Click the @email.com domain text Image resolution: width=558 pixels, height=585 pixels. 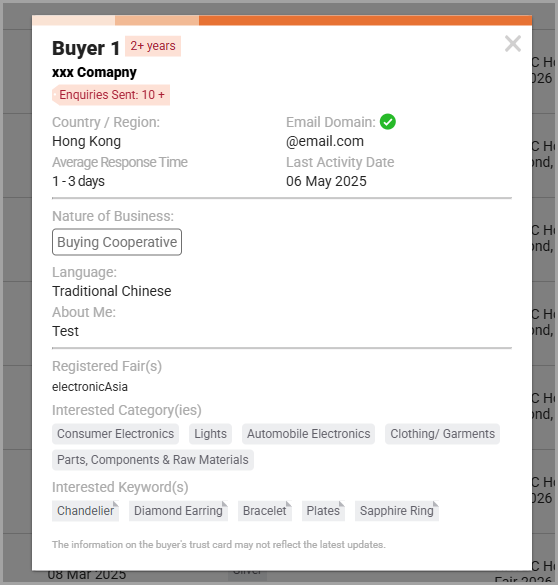(325, 141)
